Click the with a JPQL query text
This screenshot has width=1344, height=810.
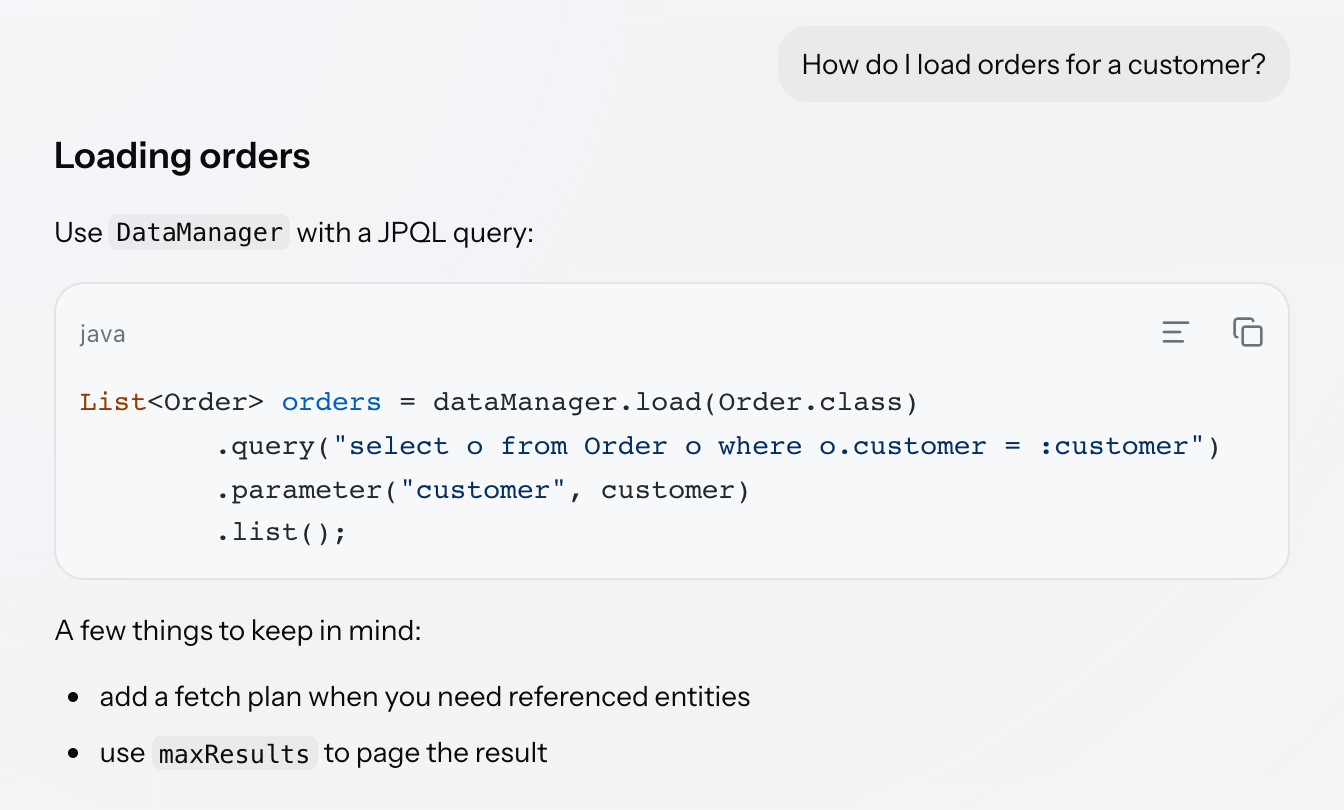416,233
